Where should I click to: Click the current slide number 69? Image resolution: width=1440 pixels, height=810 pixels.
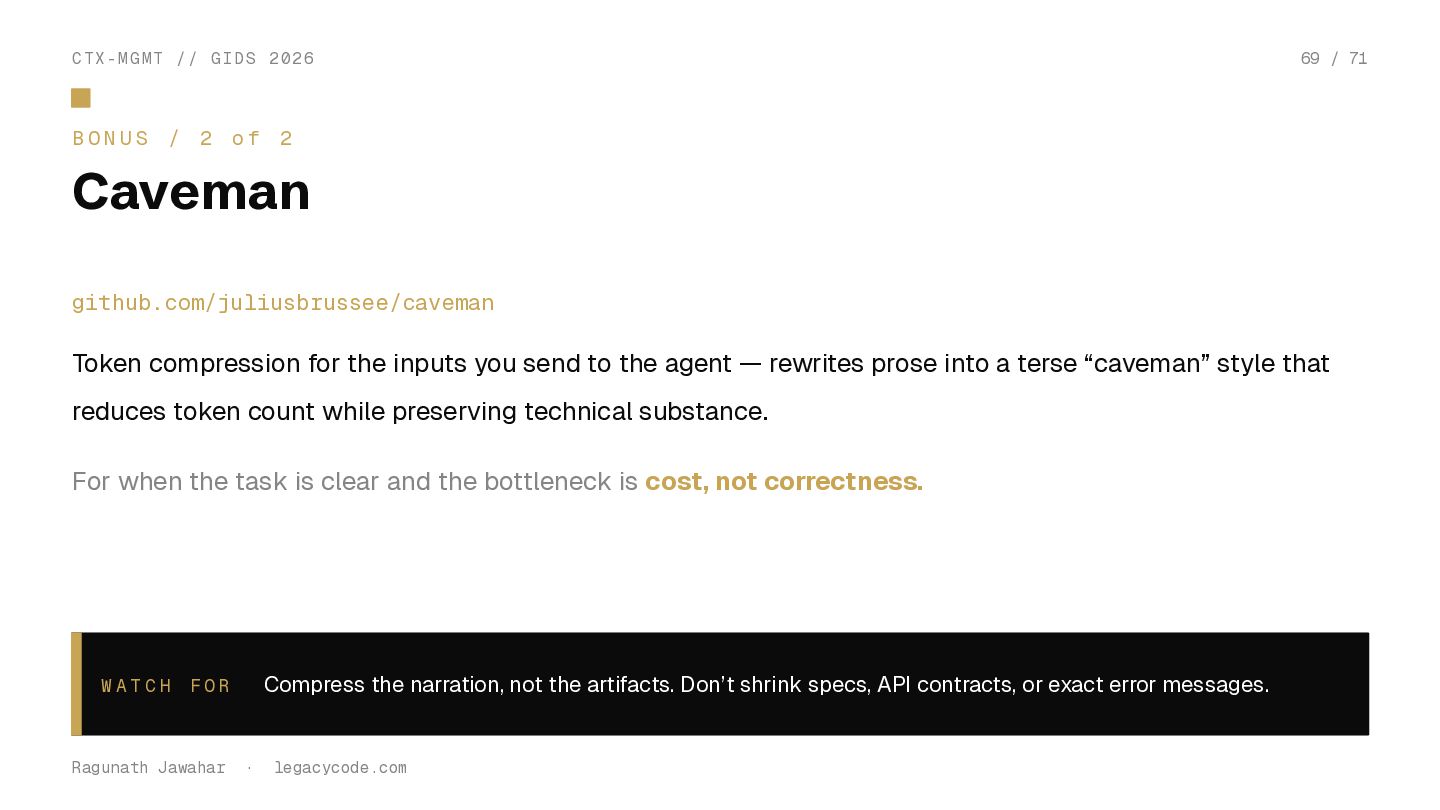[1310, 59]
